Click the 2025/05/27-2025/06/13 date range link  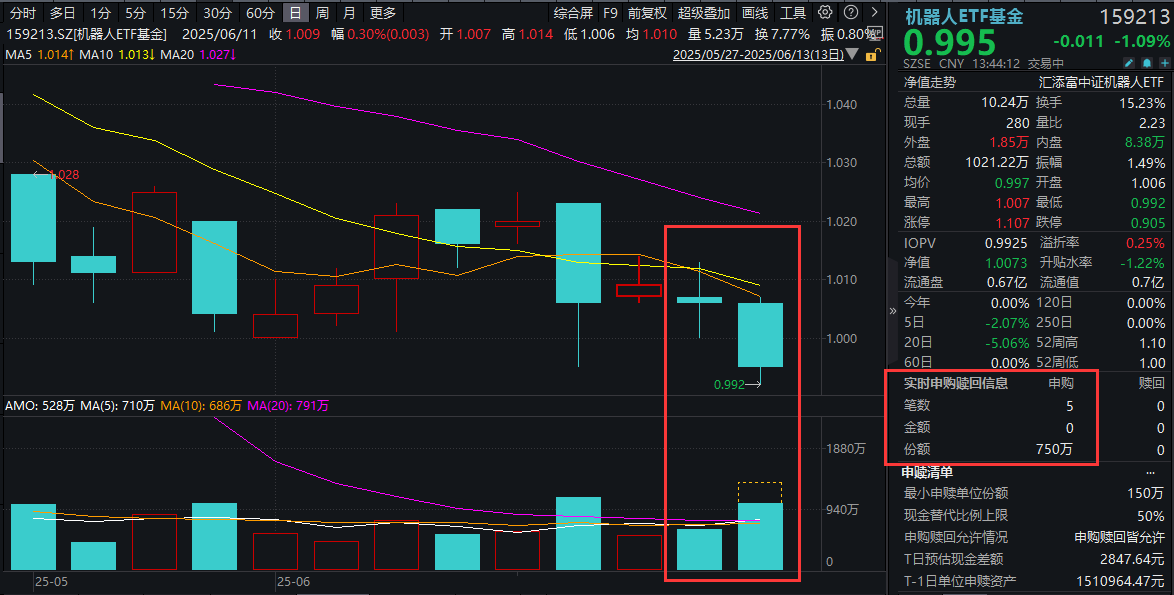758,53
